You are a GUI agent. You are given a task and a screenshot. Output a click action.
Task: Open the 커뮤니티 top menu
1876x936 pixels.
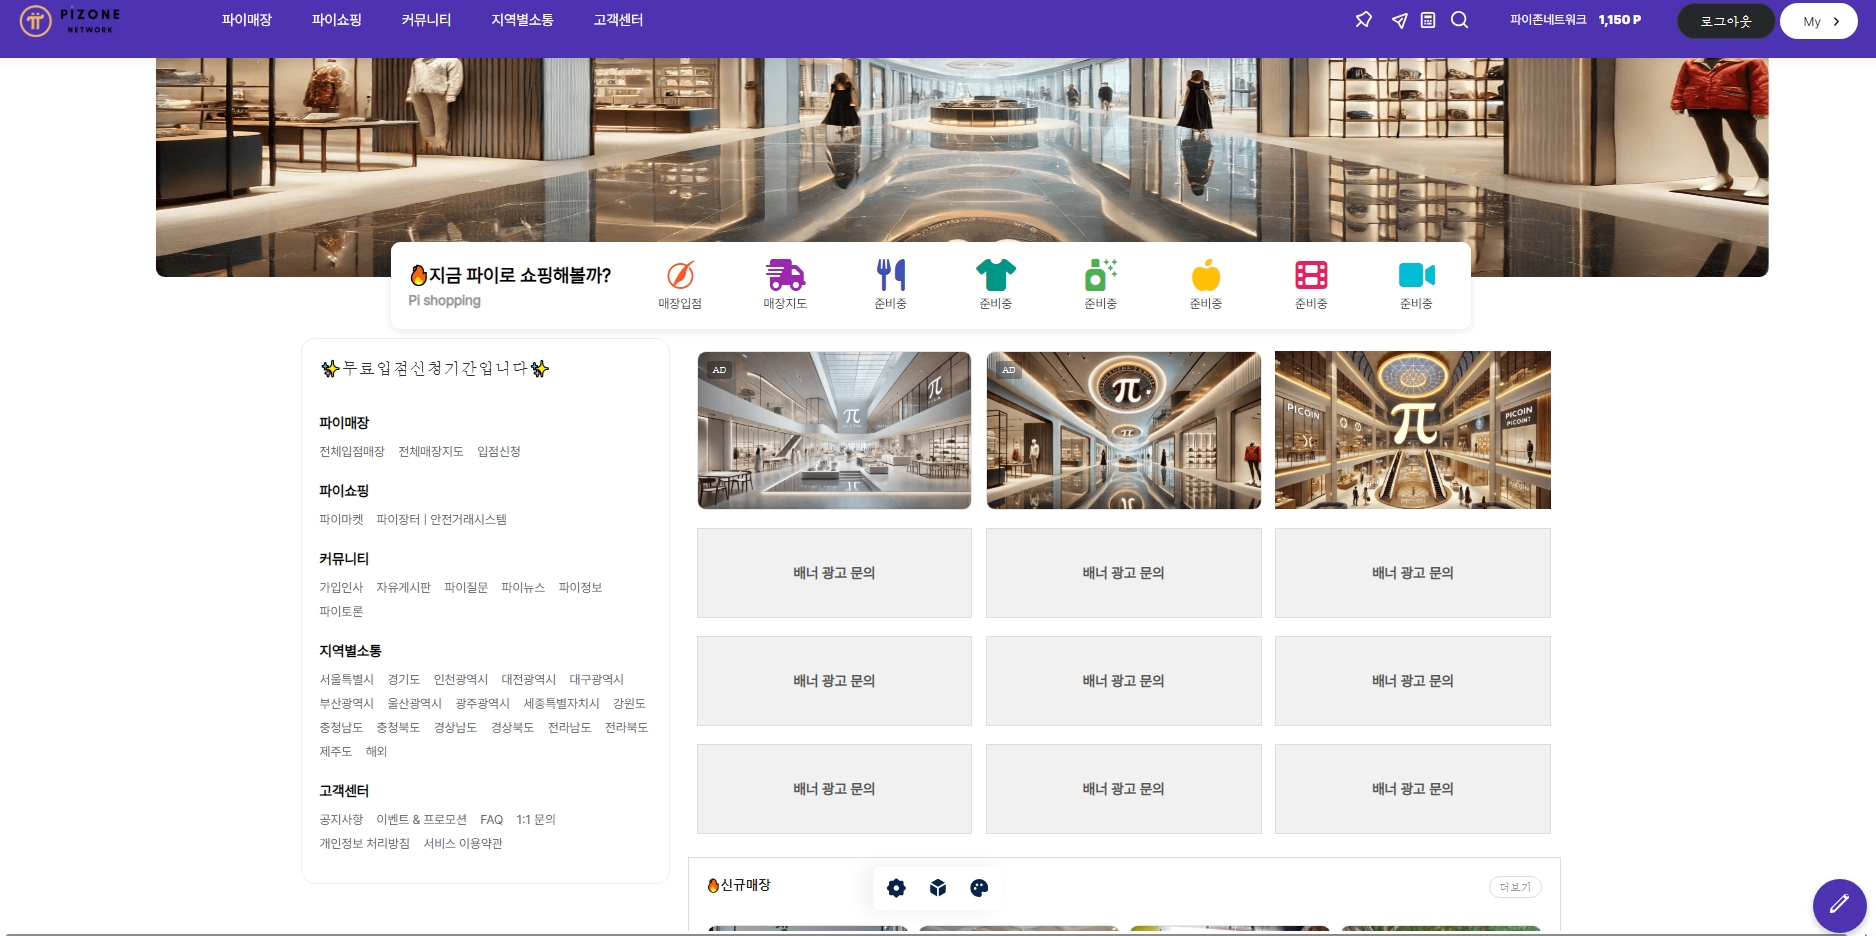tap(426, 20)
